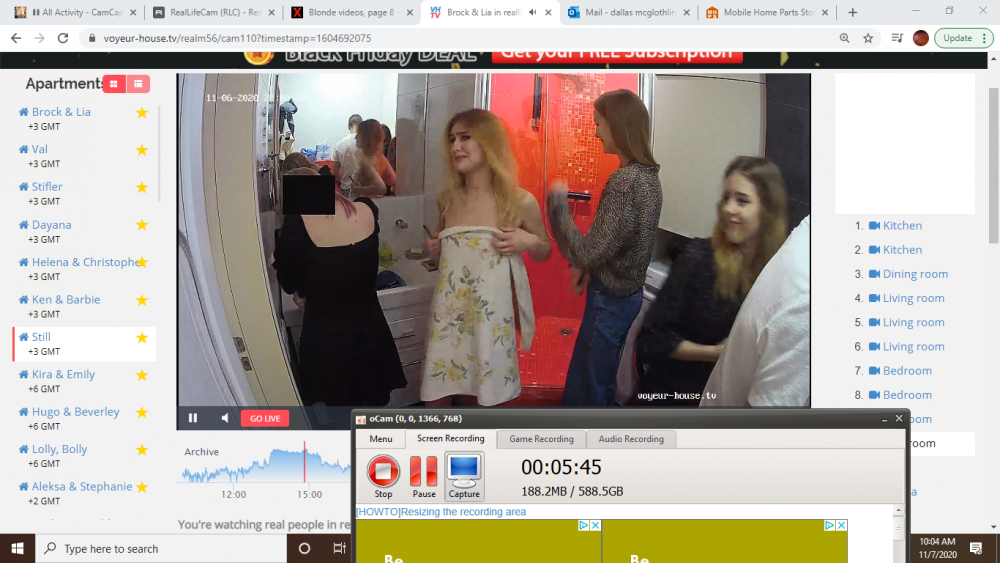
Task: Toggle favorite star for Val
Action: (142, 150)
